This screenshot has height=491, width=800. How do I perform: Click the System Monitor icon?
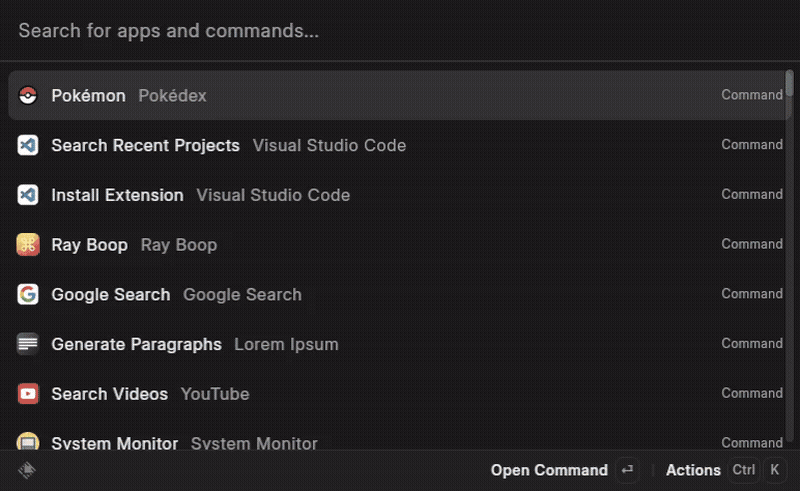28,441
